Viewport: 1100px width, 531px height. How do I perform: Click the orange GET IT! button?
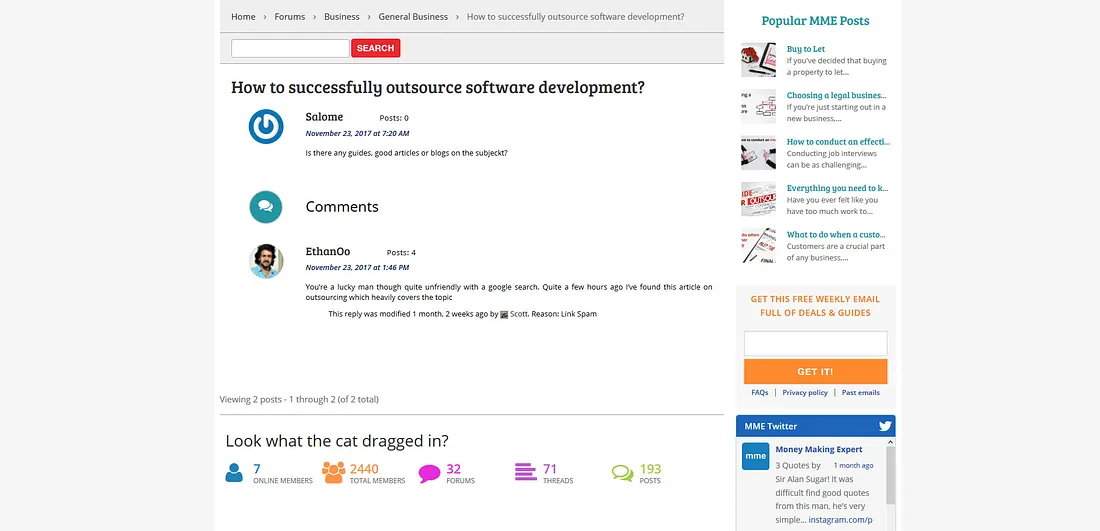[815, 371]
